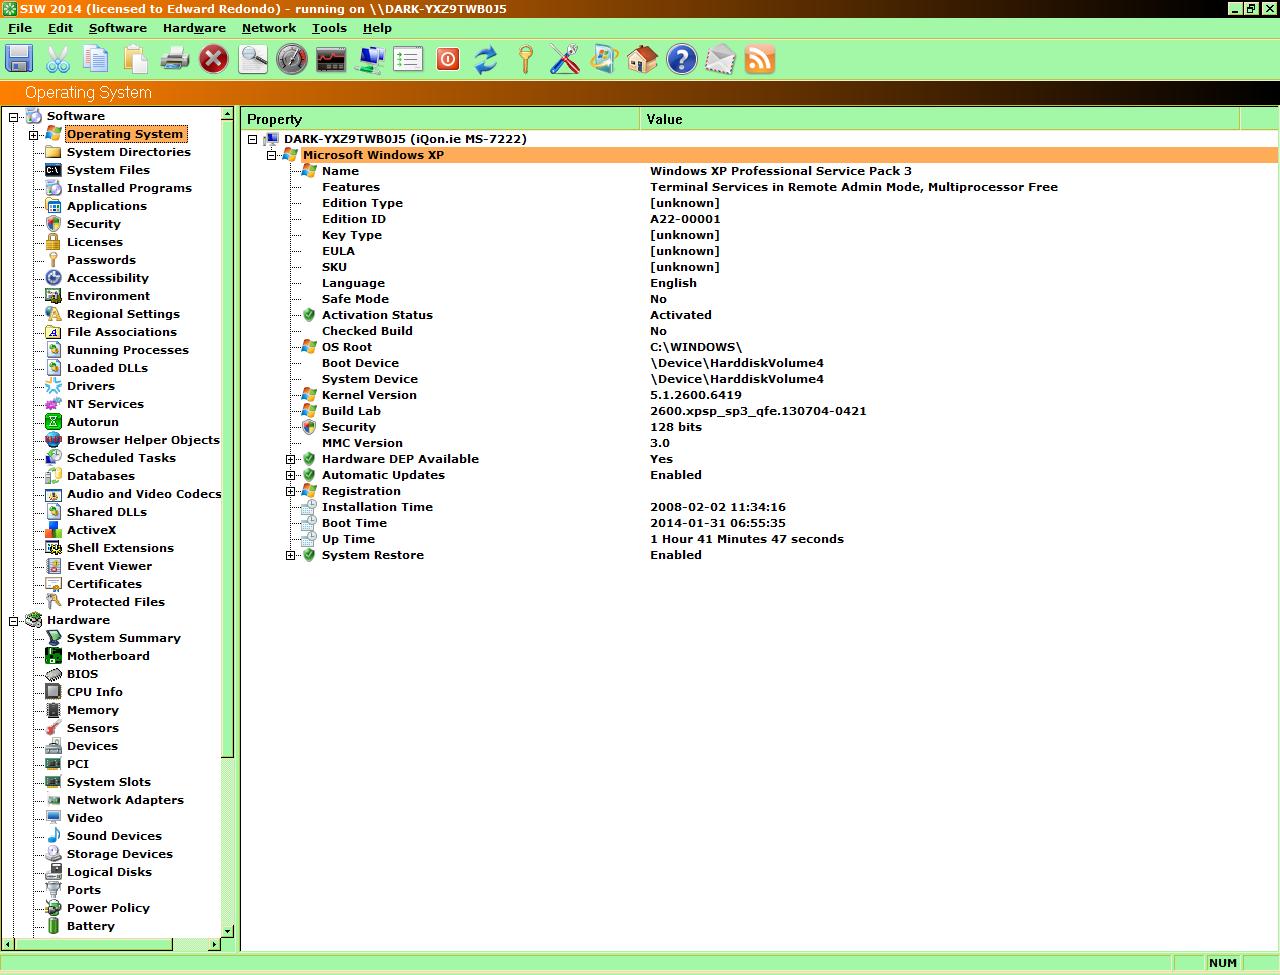
Task: Click the Save floppy disk toolbar icon
Action: [19, 59]
